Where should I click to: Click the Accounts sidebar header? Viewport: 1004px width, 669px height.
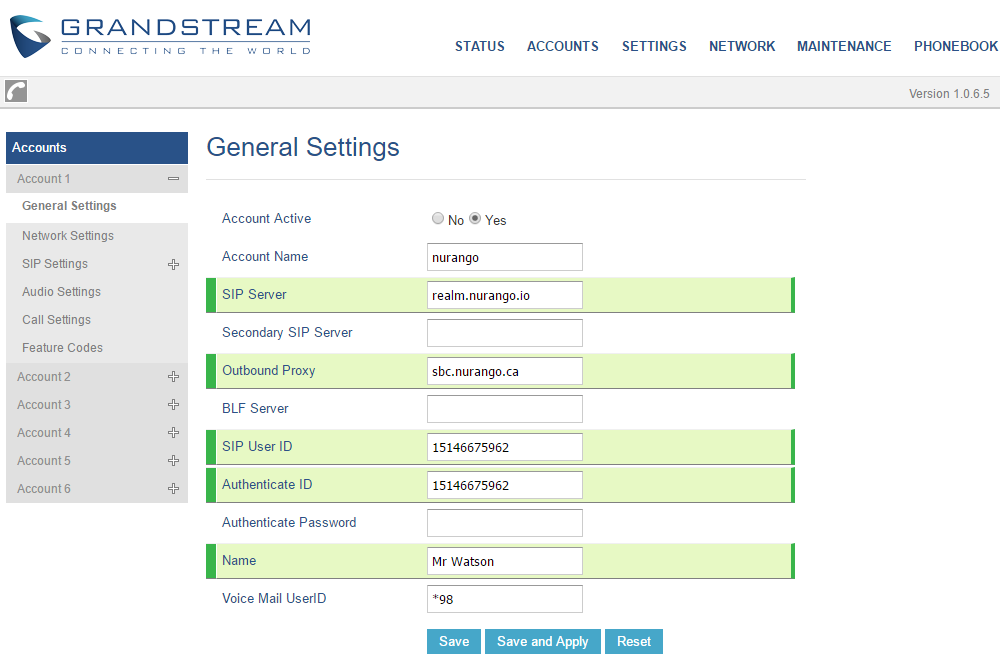pyautogui.click(x=97, y=148)
